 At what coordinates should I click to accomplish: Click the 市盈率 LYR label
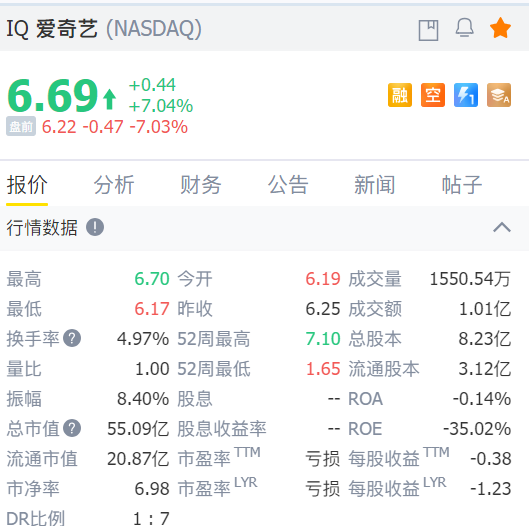click(x=218, y=487)
